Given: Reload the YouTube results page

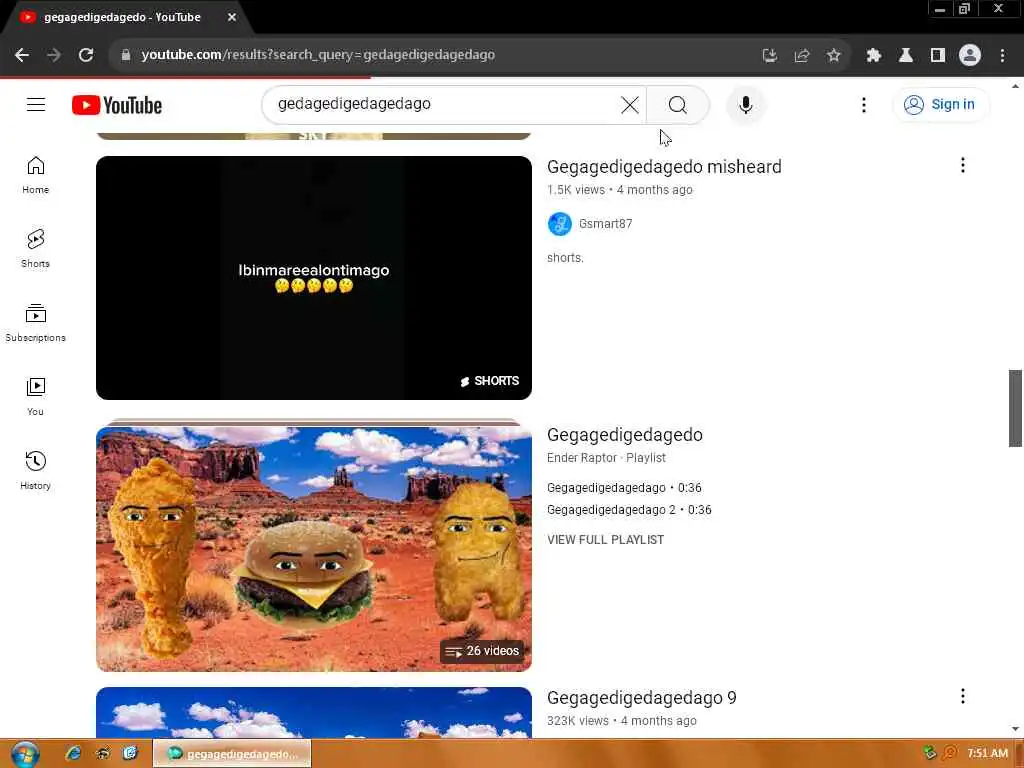Looking at the screenshot, I should point(86,55).
